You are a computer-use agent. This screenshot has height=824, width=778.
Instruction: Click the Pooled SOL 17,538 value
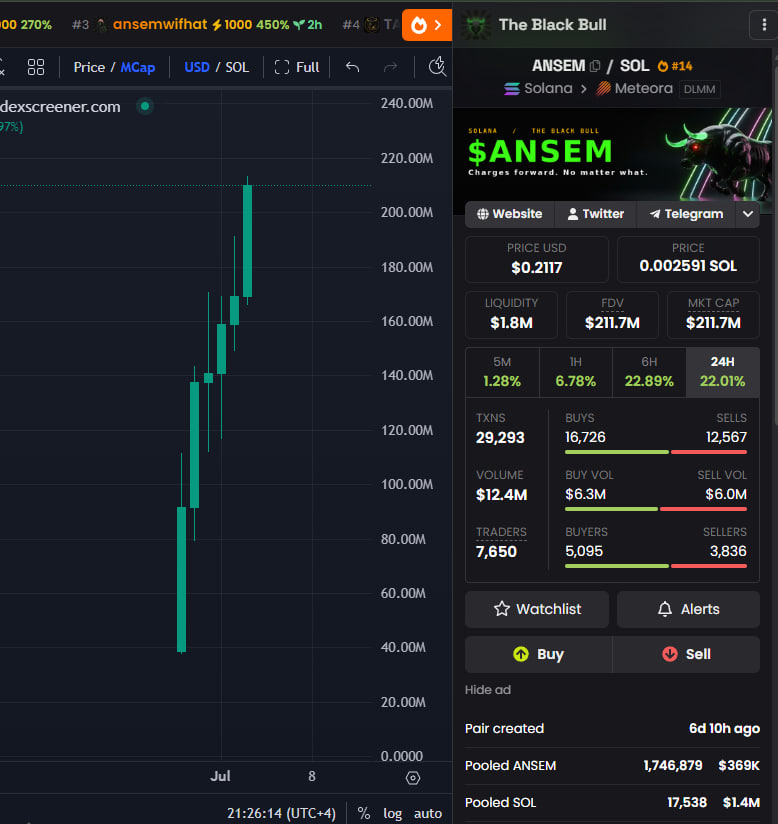tap(687, 802)
